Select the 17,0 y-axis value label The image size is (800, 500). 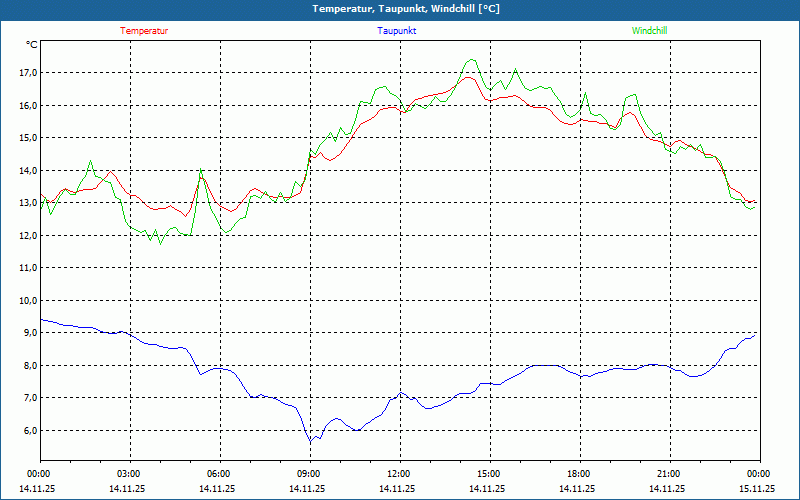[27, 73]
